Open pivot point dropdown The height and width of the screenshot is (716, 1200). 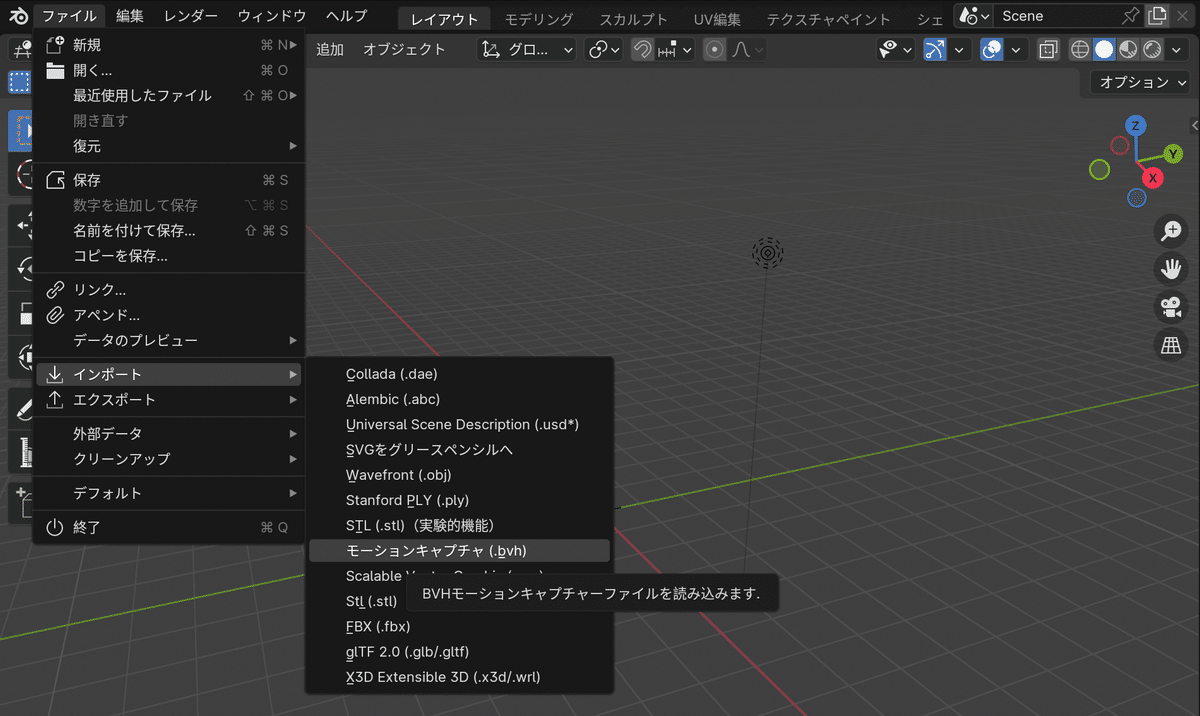[604, 49]
